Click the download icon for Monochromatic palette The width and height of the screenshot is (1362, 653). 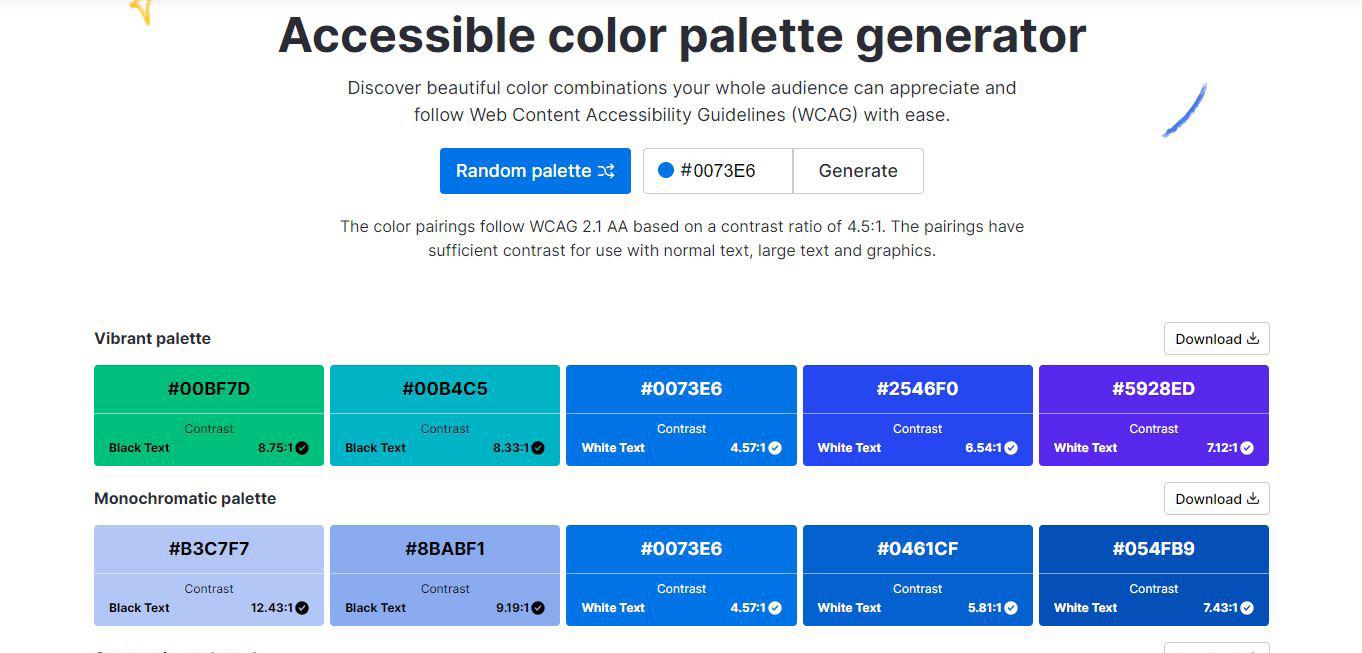click(1252, 499)
